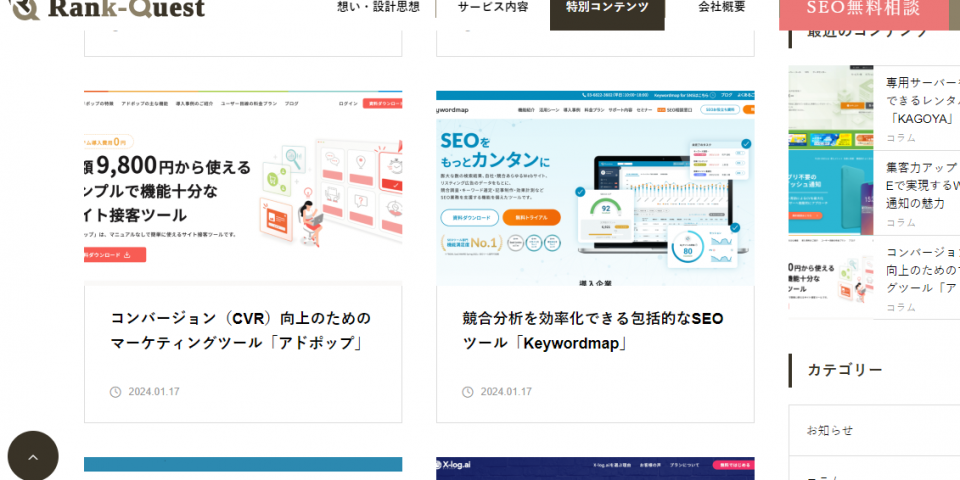Click the カテゴリー sidebar heading
This screenshot has width=960, height=480.
coord(845,370)
